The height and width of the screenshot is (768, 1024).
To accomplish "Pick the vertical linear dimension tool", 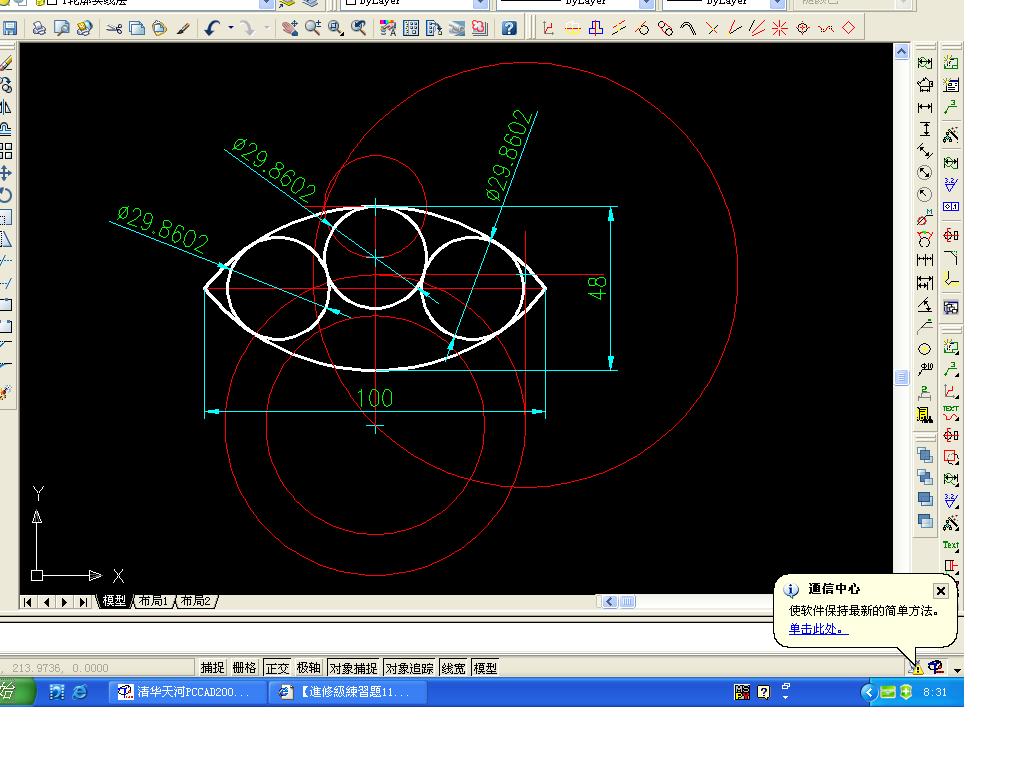I will pos(925,129).
